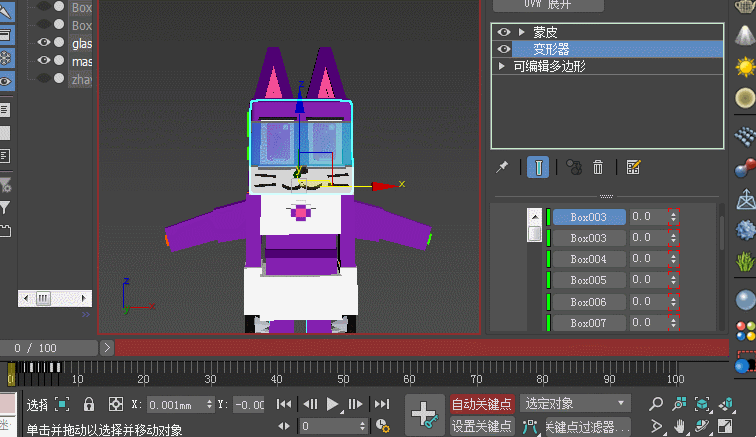Toggle key mode double-arrow icon
The height and width of the screenshot is (437, 756).
(284, 426)
